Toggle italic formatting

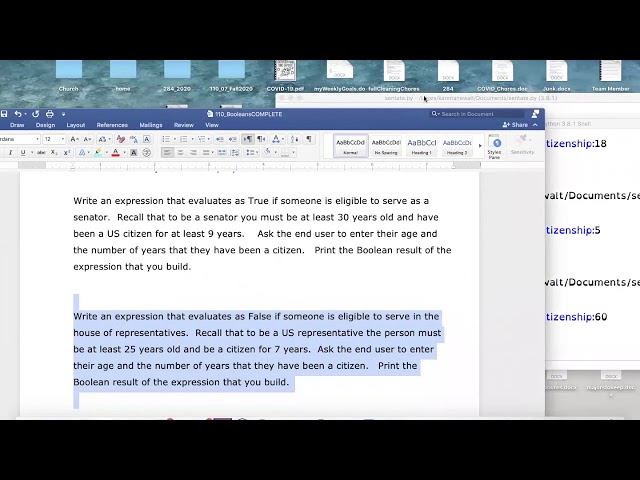[10, 153]
